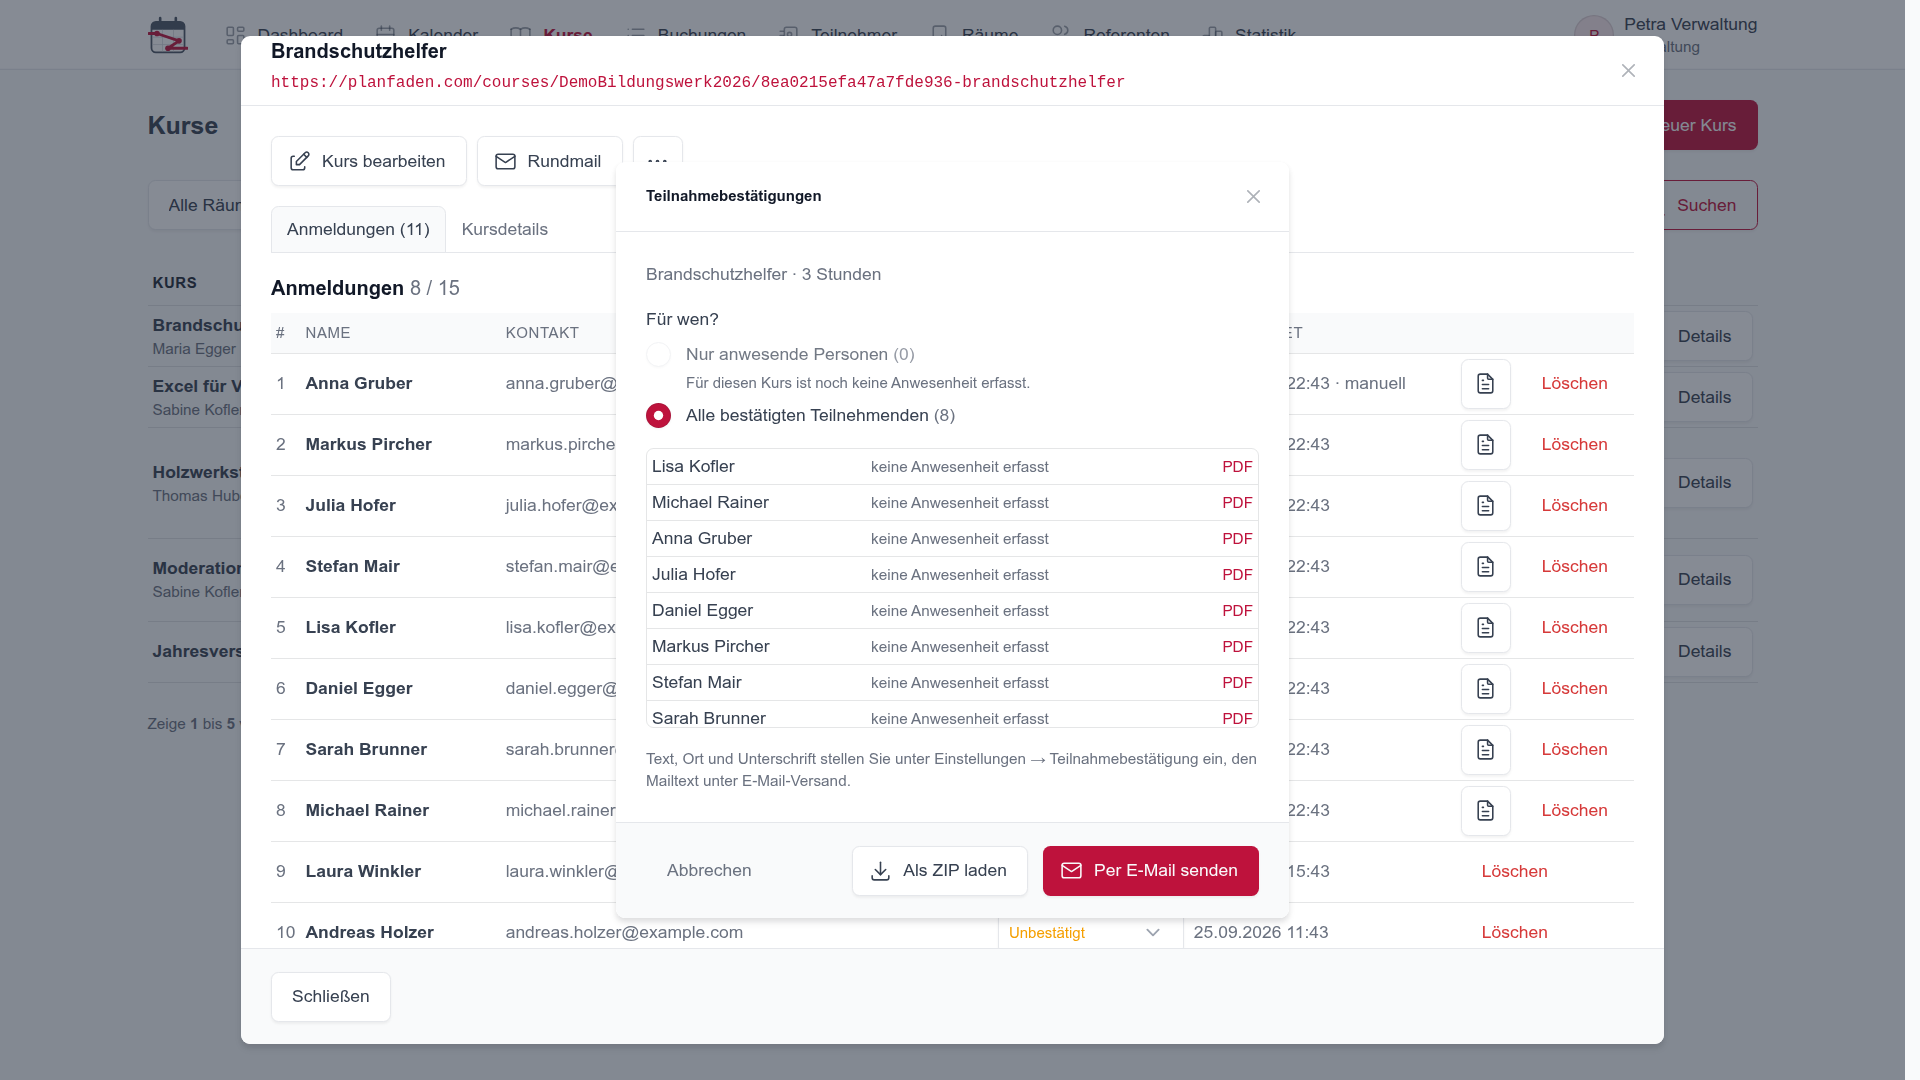Click the Planfaden calendar logo
Screen dimensions: 1920x1080
click(168, 36)
